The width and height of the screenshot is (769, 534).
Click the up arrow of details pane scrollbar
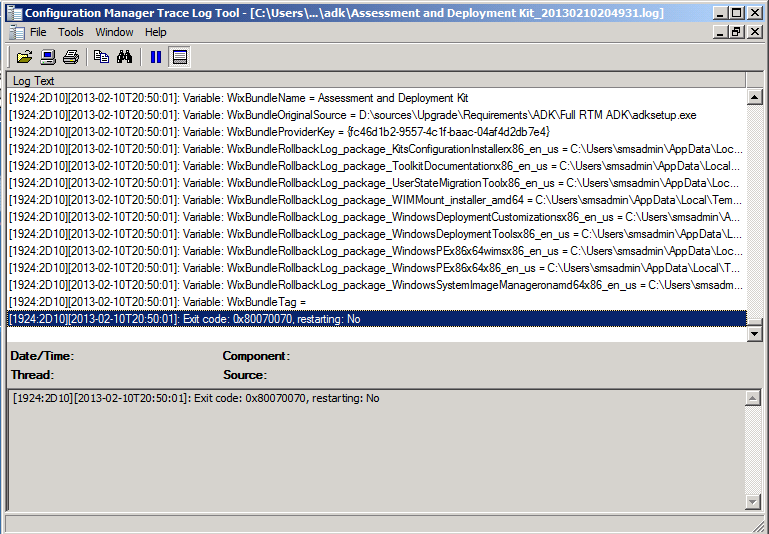click(x=752, y=398)
